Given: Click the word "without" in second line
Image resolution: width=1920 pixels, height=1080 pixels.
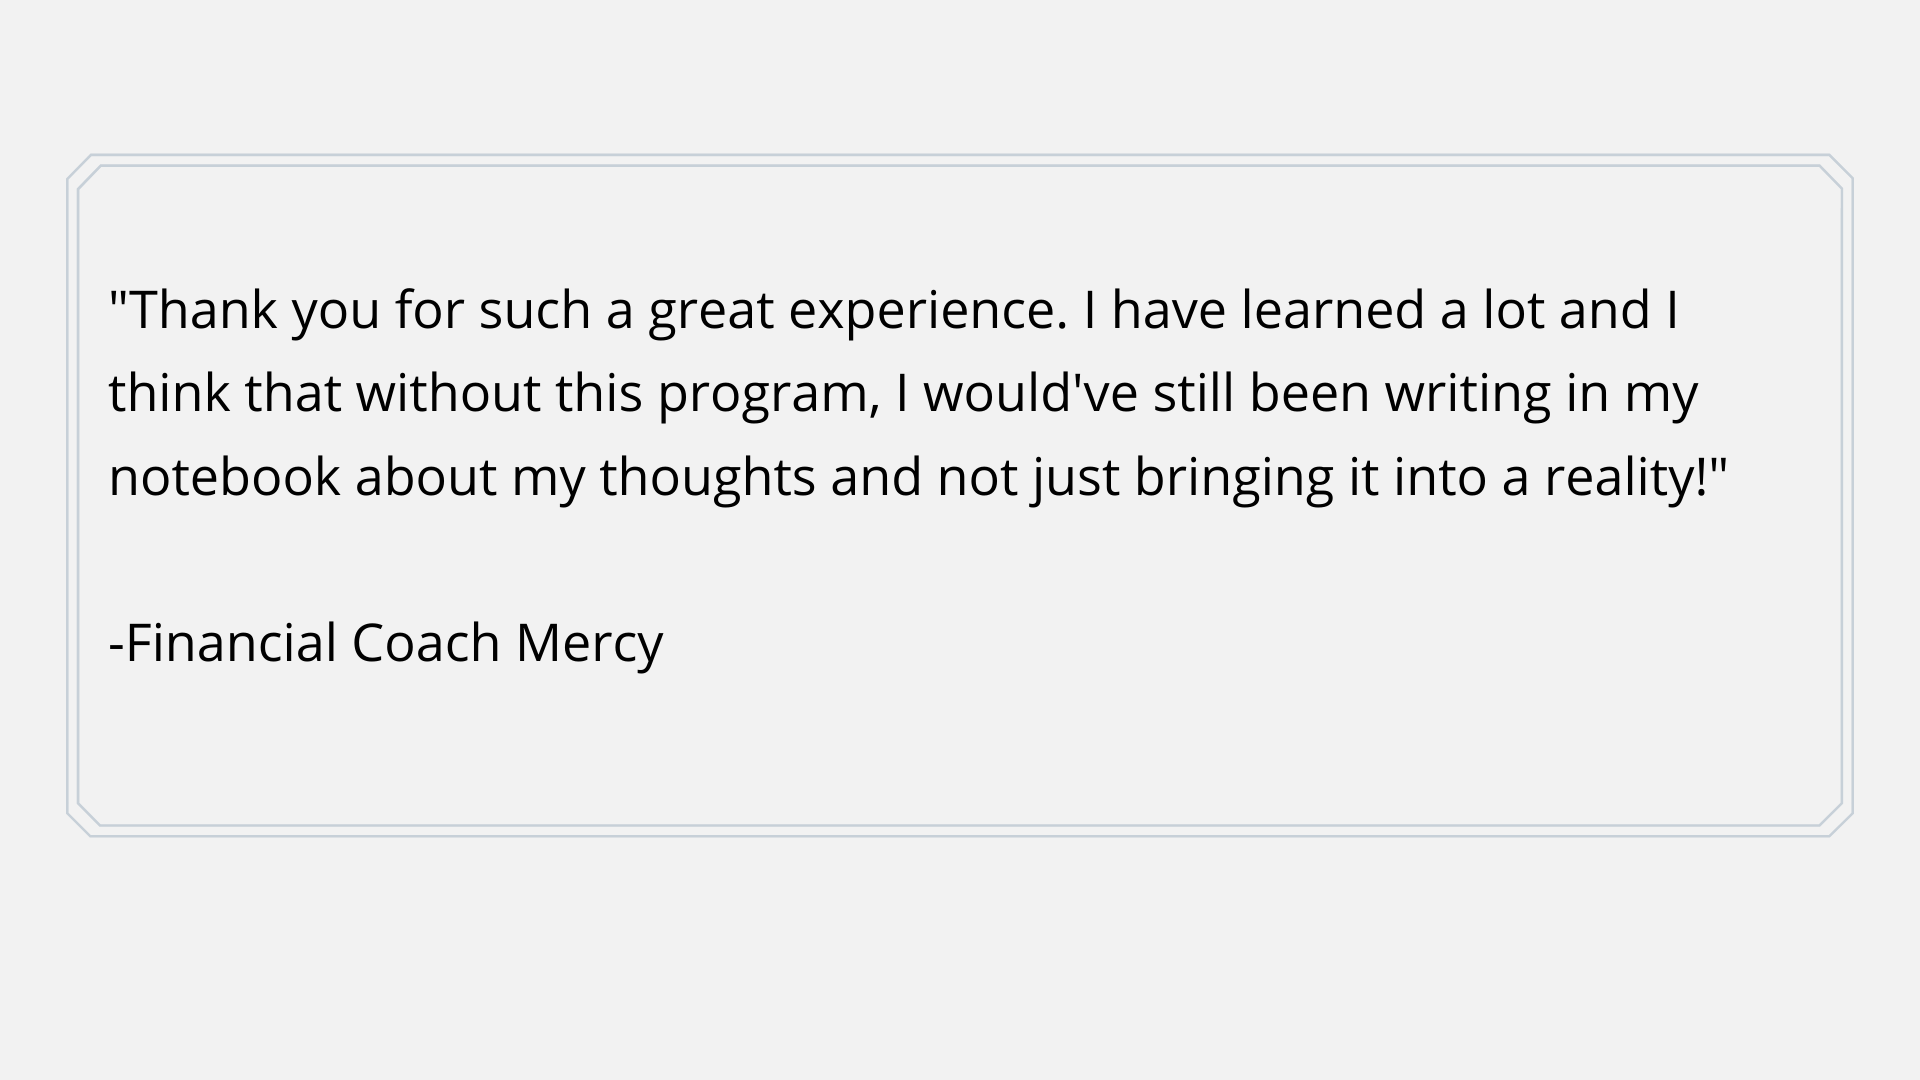Looking at the screenshot, I should coord(449,393).
